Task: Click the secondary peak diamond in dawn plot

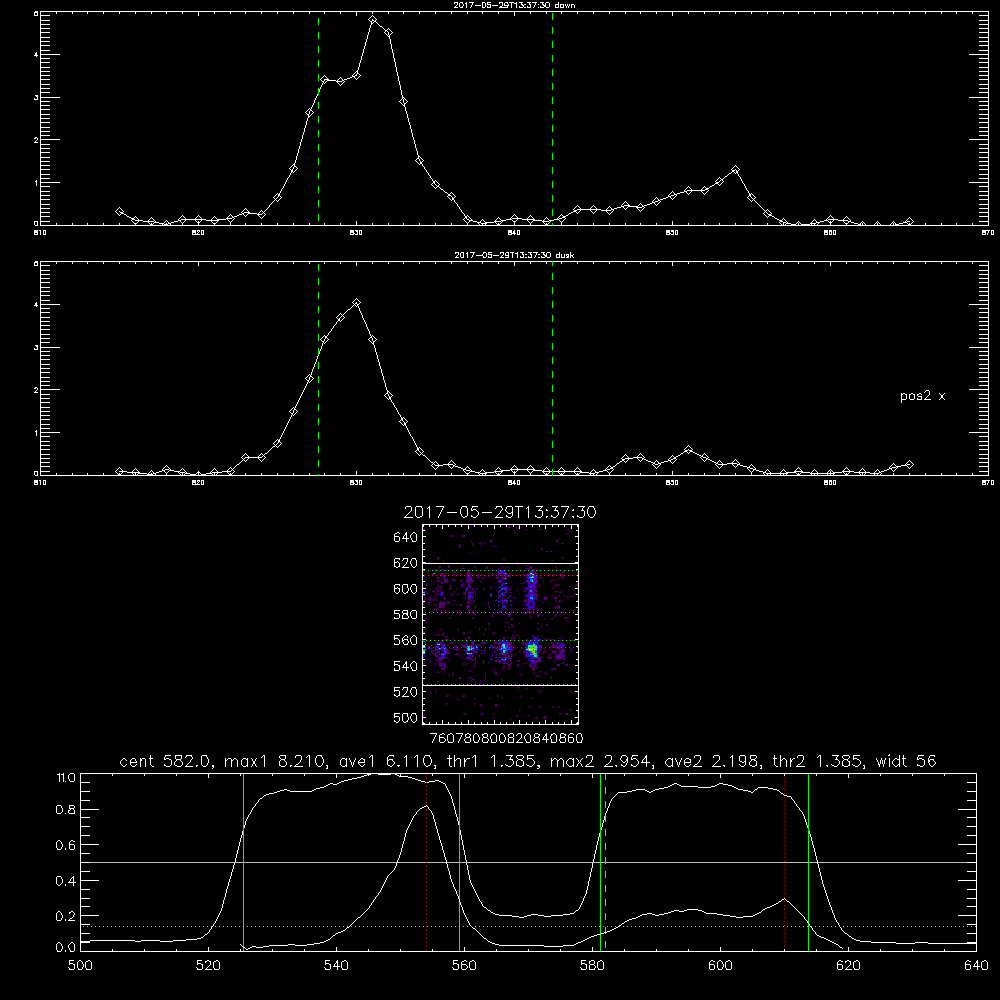Action: [x=735, y=170]
